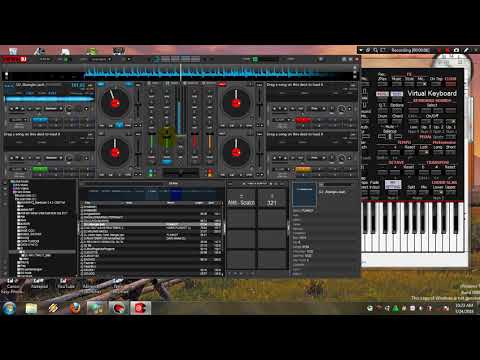Toggle the blue button below deck 1 jog wheel
Screen dimensions: 480x360
coord(119,125)
